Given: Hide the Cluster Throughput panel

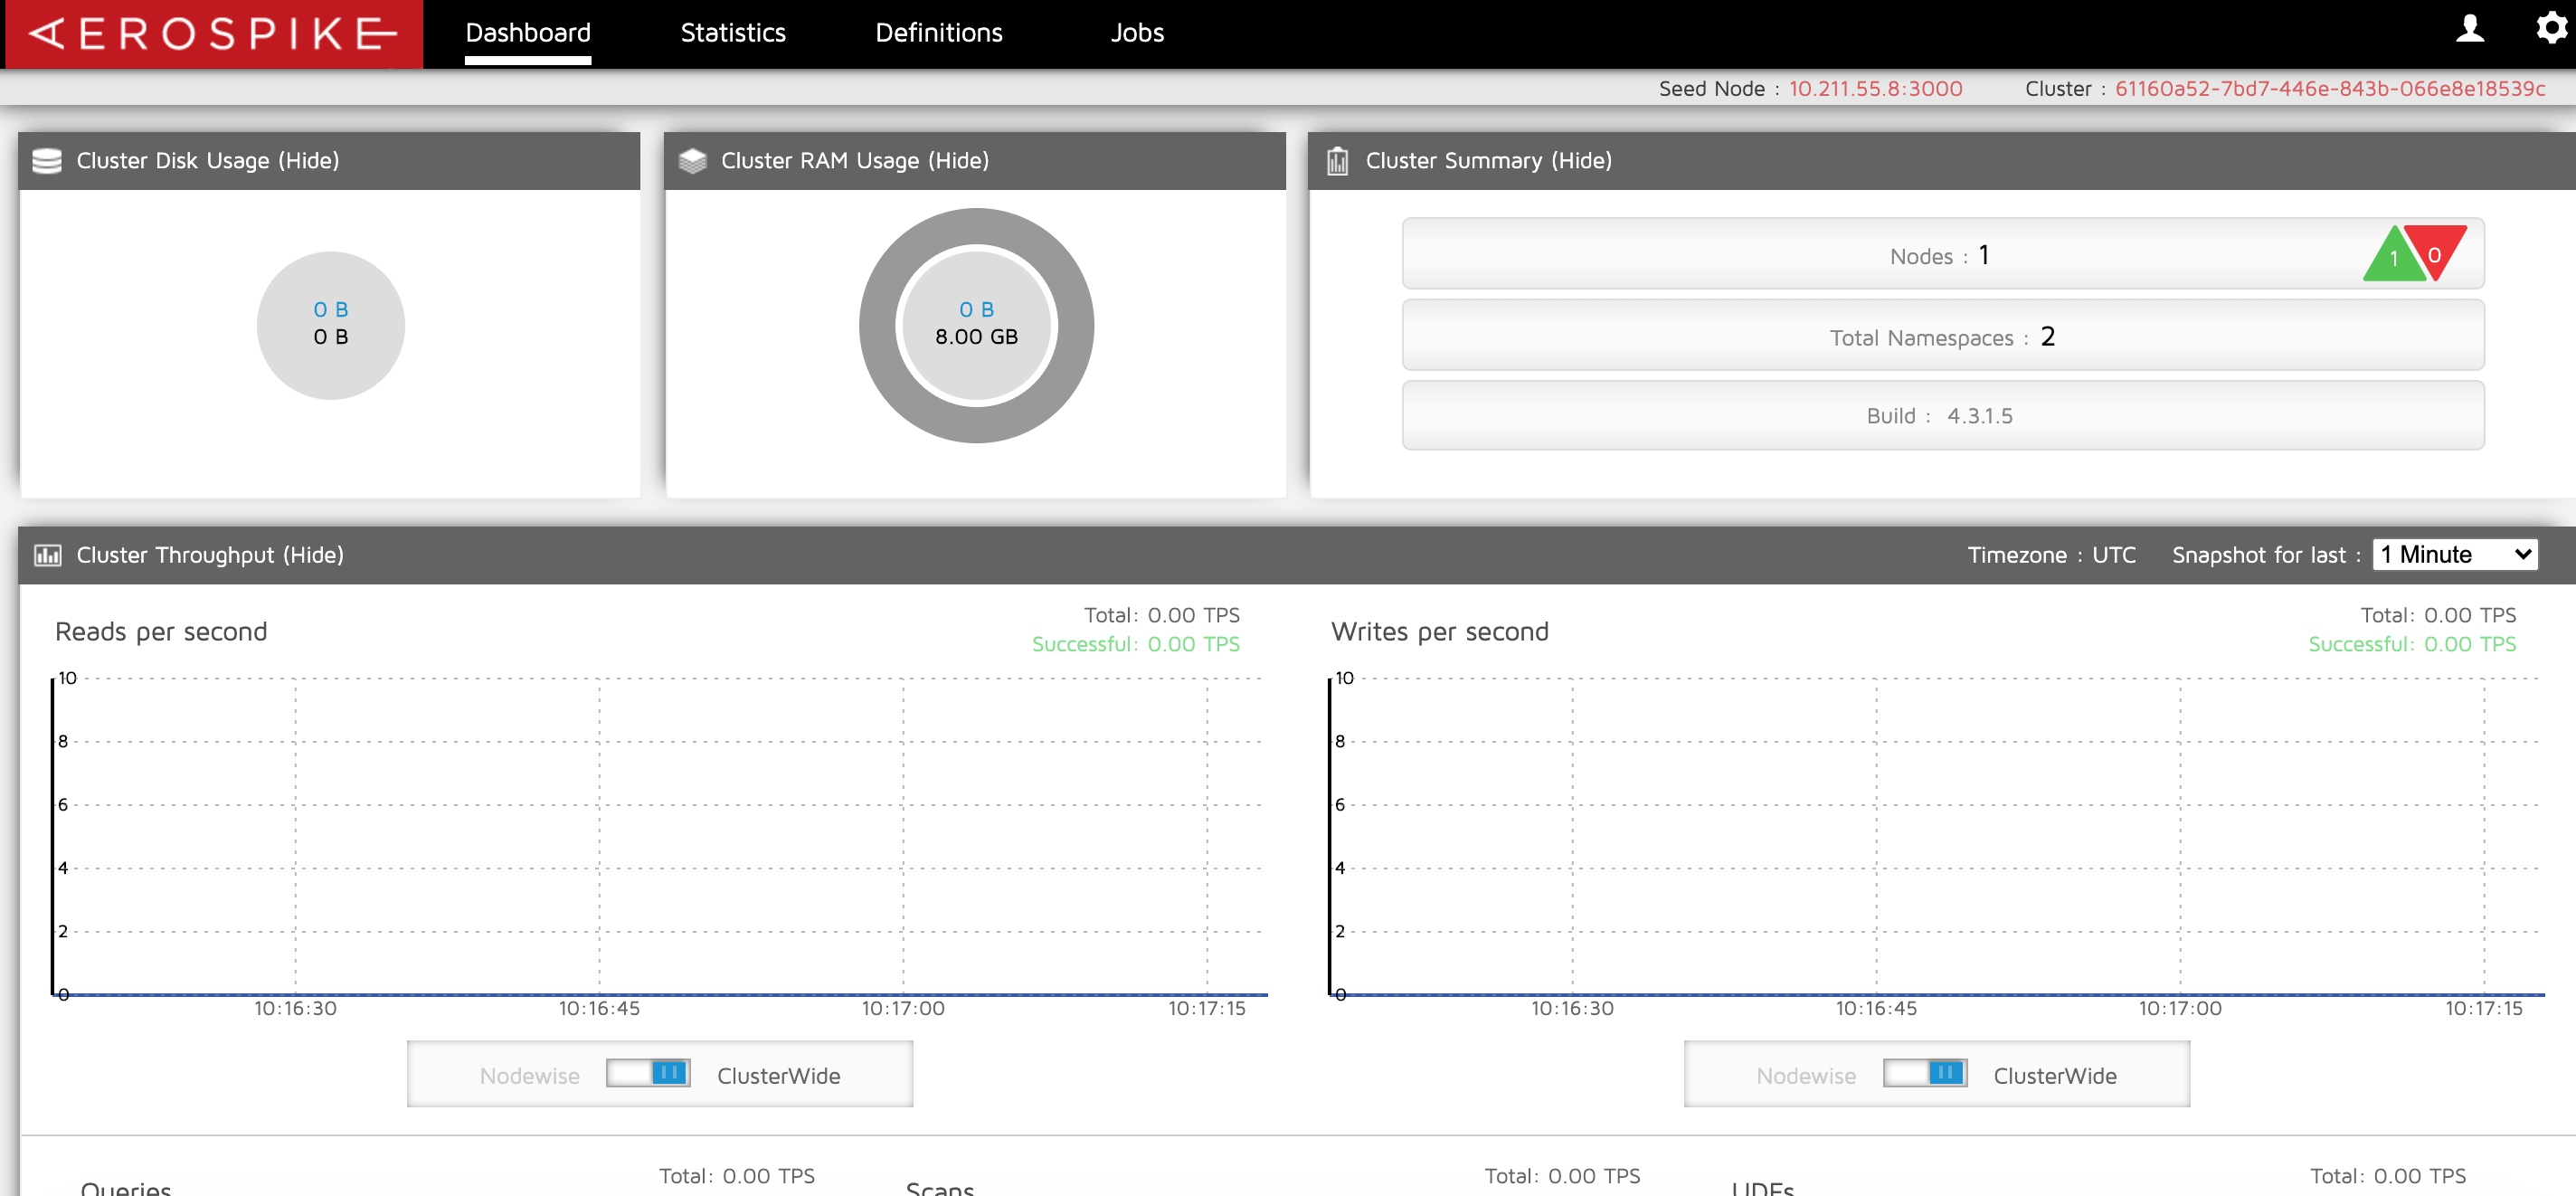Looking at the screenshot, I should click(x=313, y=555).
